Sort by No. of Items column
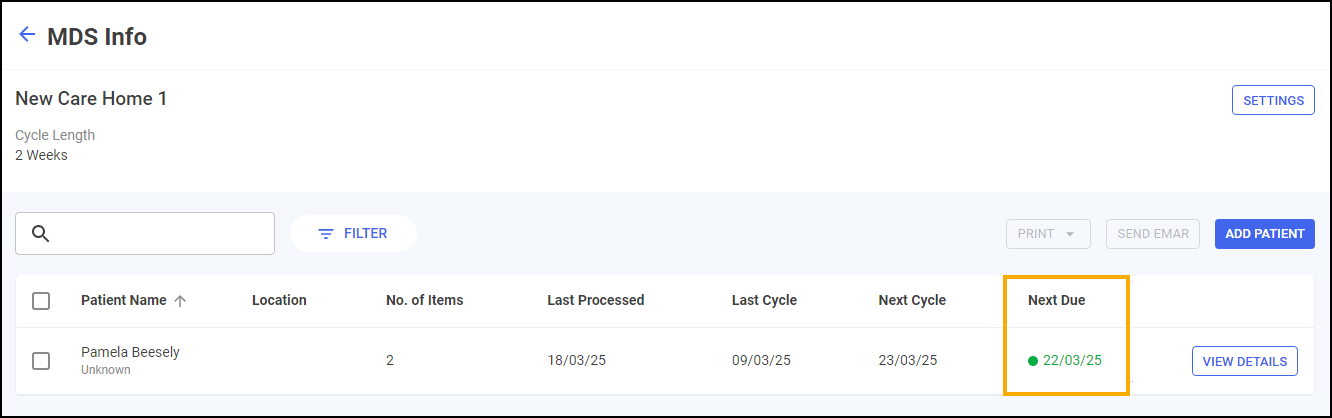 pos(424,300)
